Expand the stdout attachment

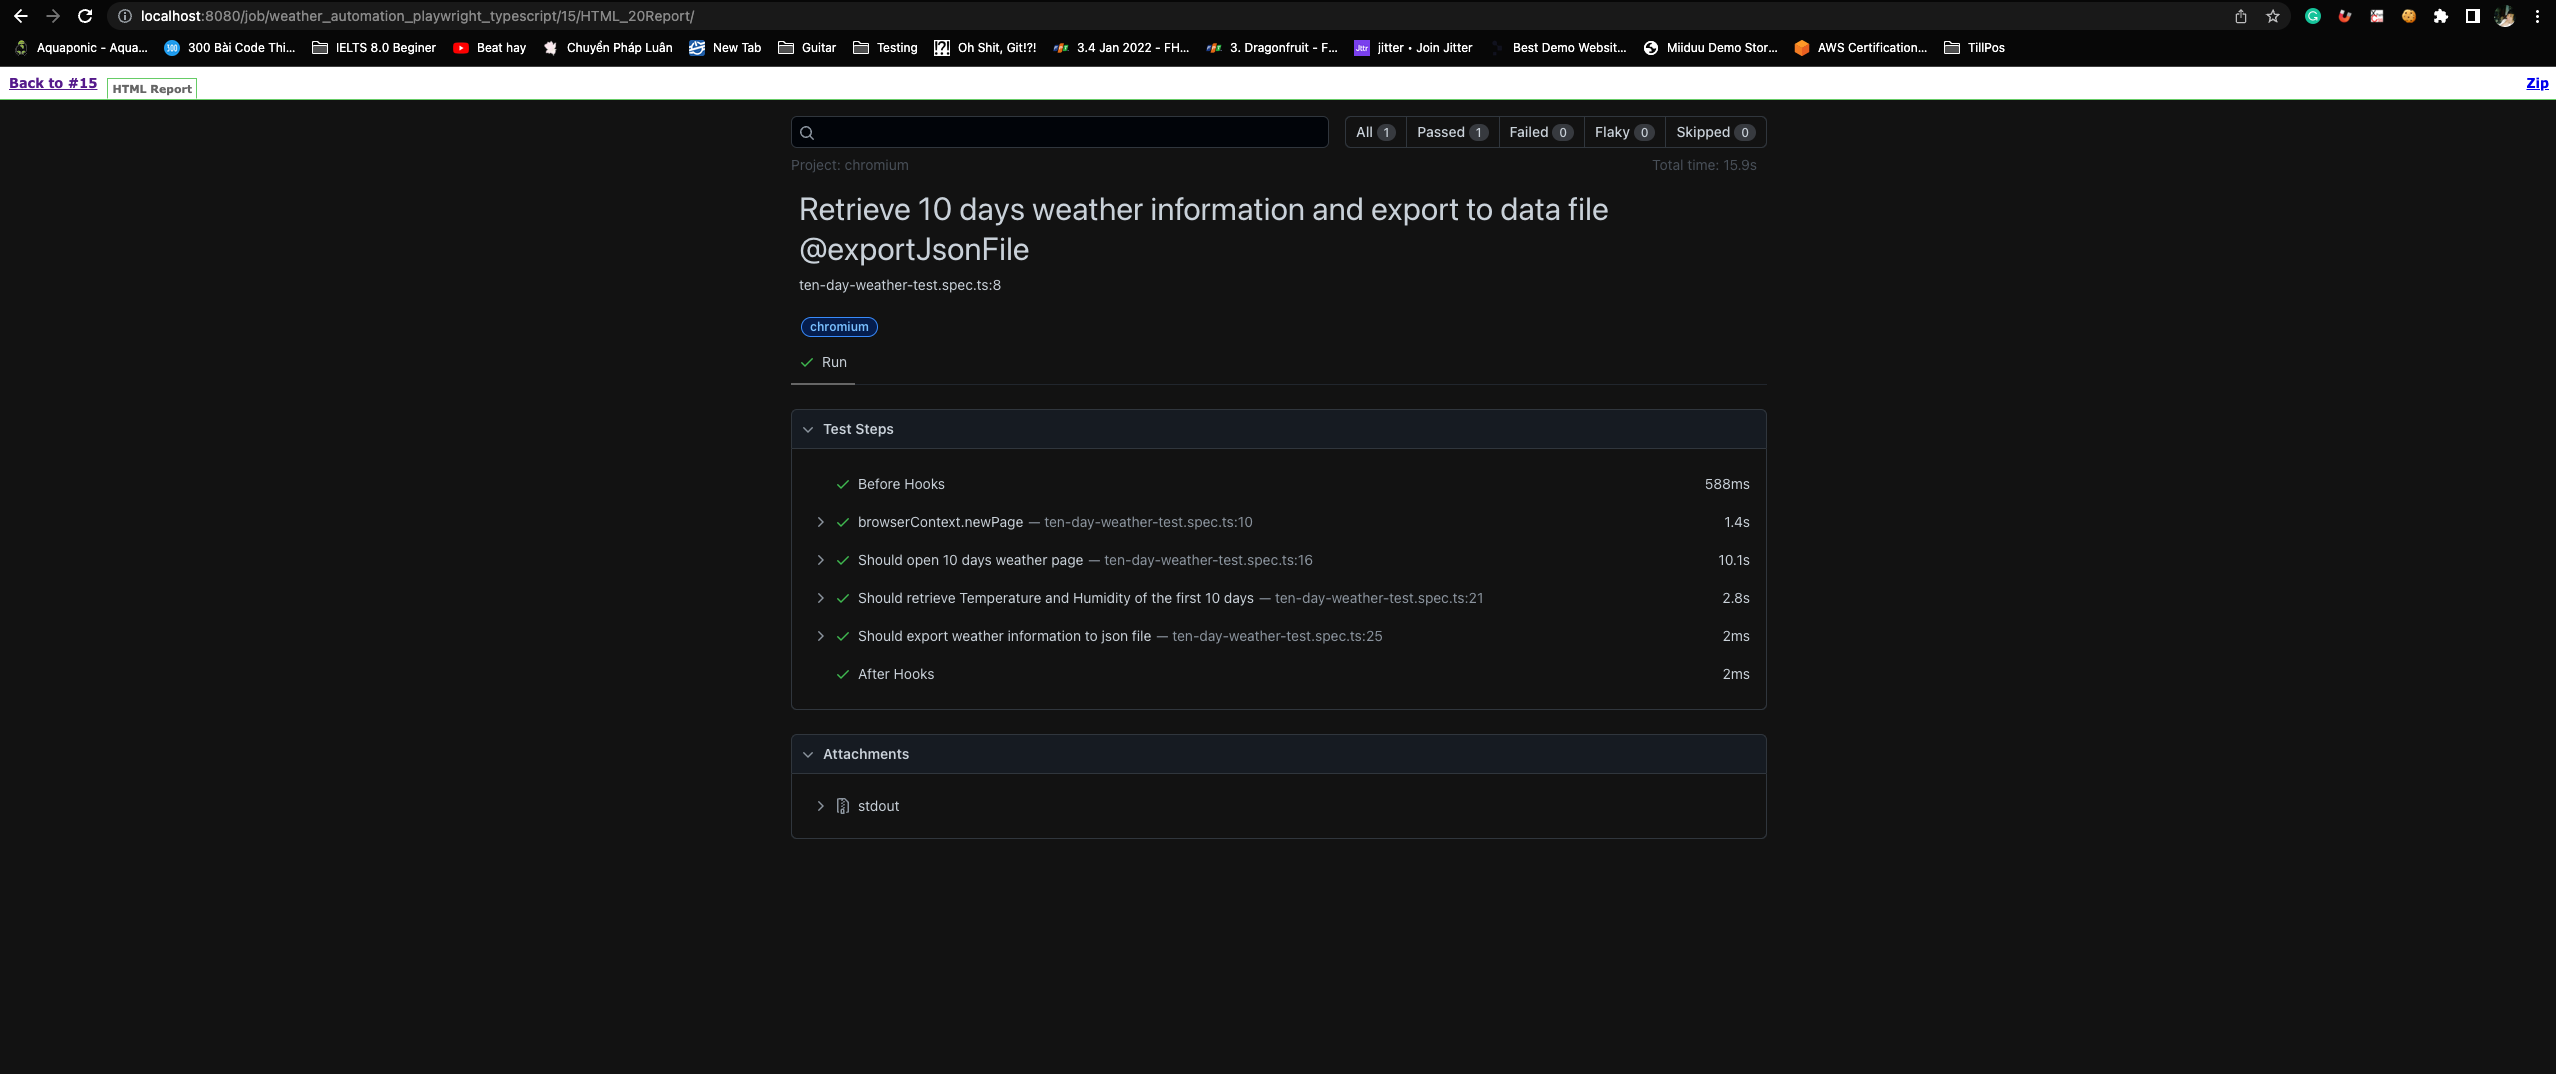[821, 806]
